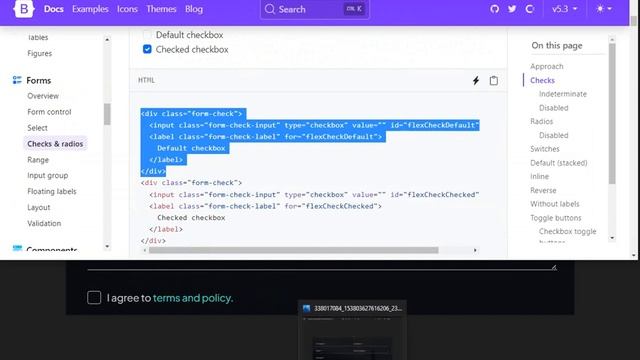Jump to Indeterminate in page contents
The height and width of the screenshot is (360, 640).
[x=562, y=94]
